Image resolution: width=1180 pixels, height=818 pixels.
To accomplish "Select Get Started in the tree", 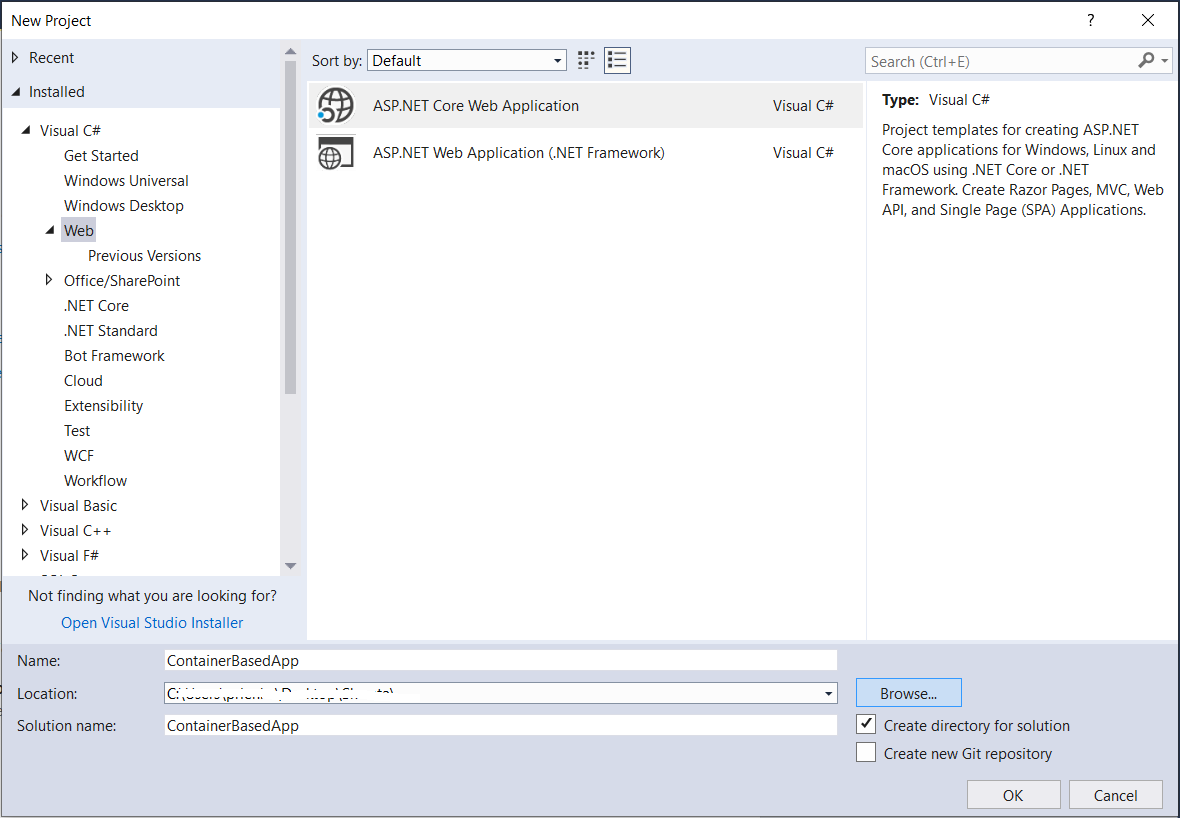I will click(101, 156).
